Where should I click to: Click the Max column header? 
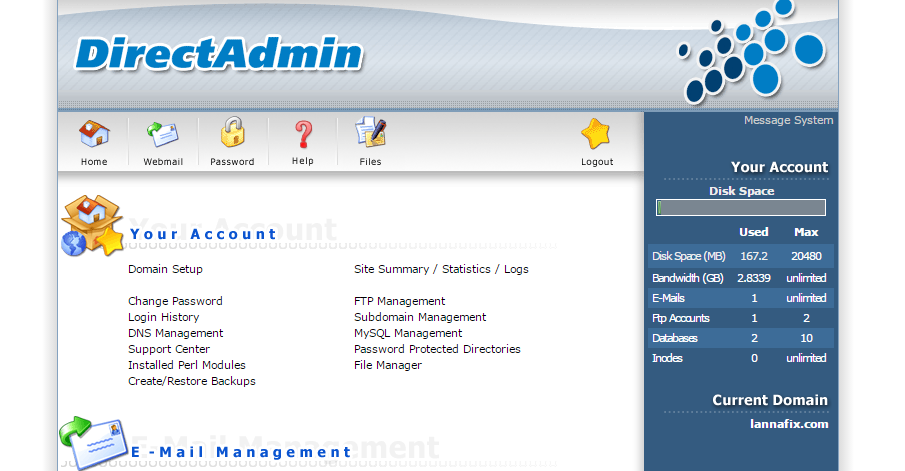click(806, 232)
